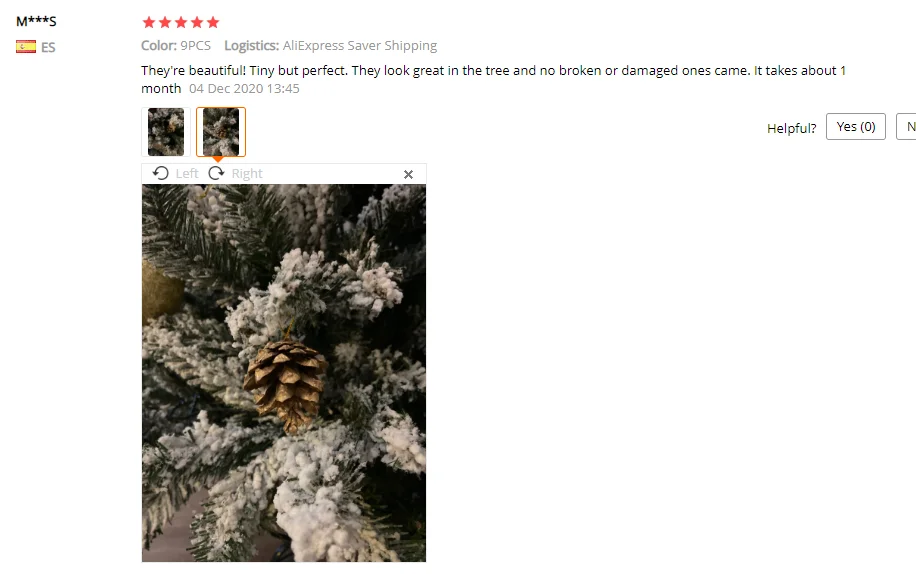The height and width of the screenshot is (574, 916).
Task: Click the rotate right arrow icon
Action: click(x=217, y=173)
